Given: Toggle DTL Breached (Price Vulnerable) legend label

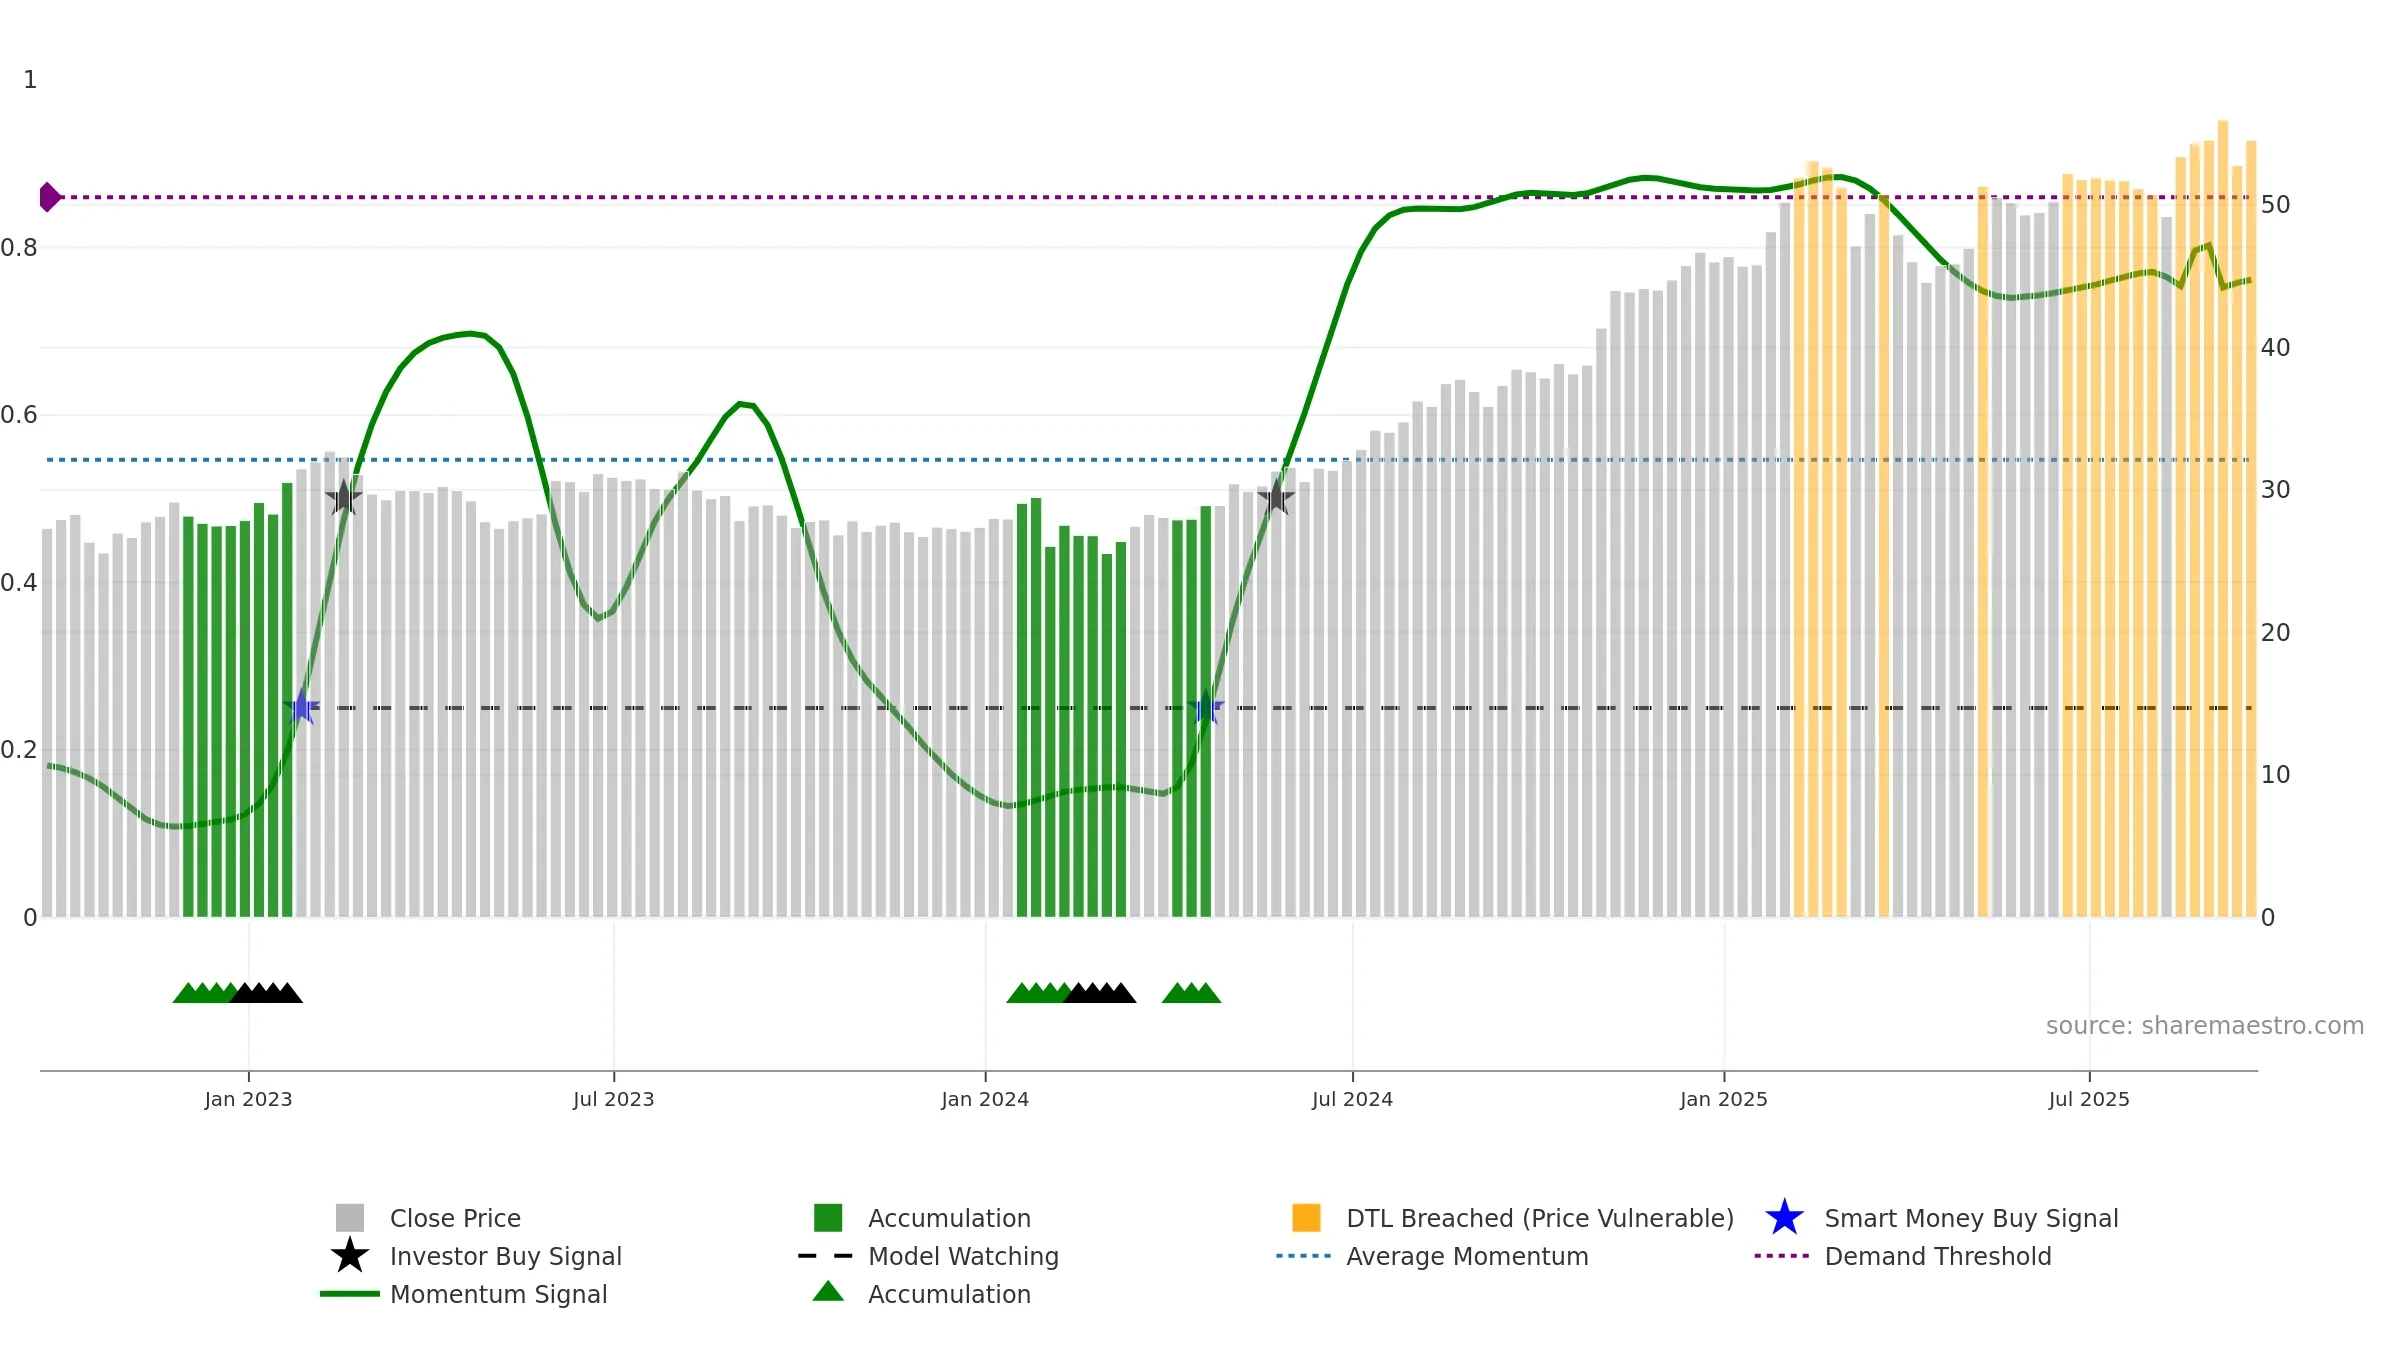Looking at the screenshot, I should pos(1540,1218).
